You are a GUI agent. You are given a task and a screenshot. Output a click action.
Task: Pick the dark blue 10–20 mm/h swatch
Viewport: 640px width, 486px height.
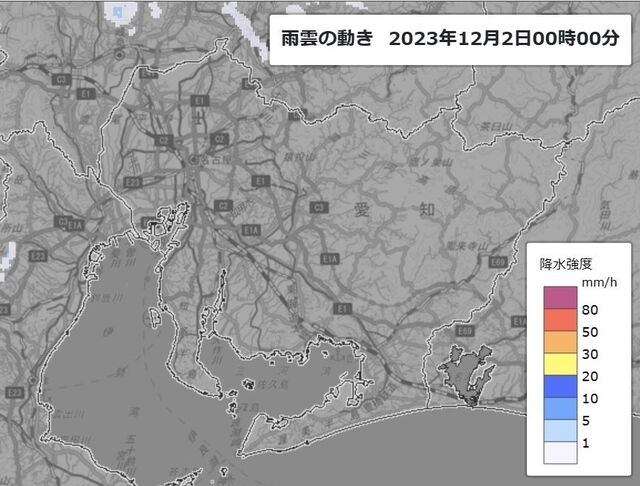[560, 386]
